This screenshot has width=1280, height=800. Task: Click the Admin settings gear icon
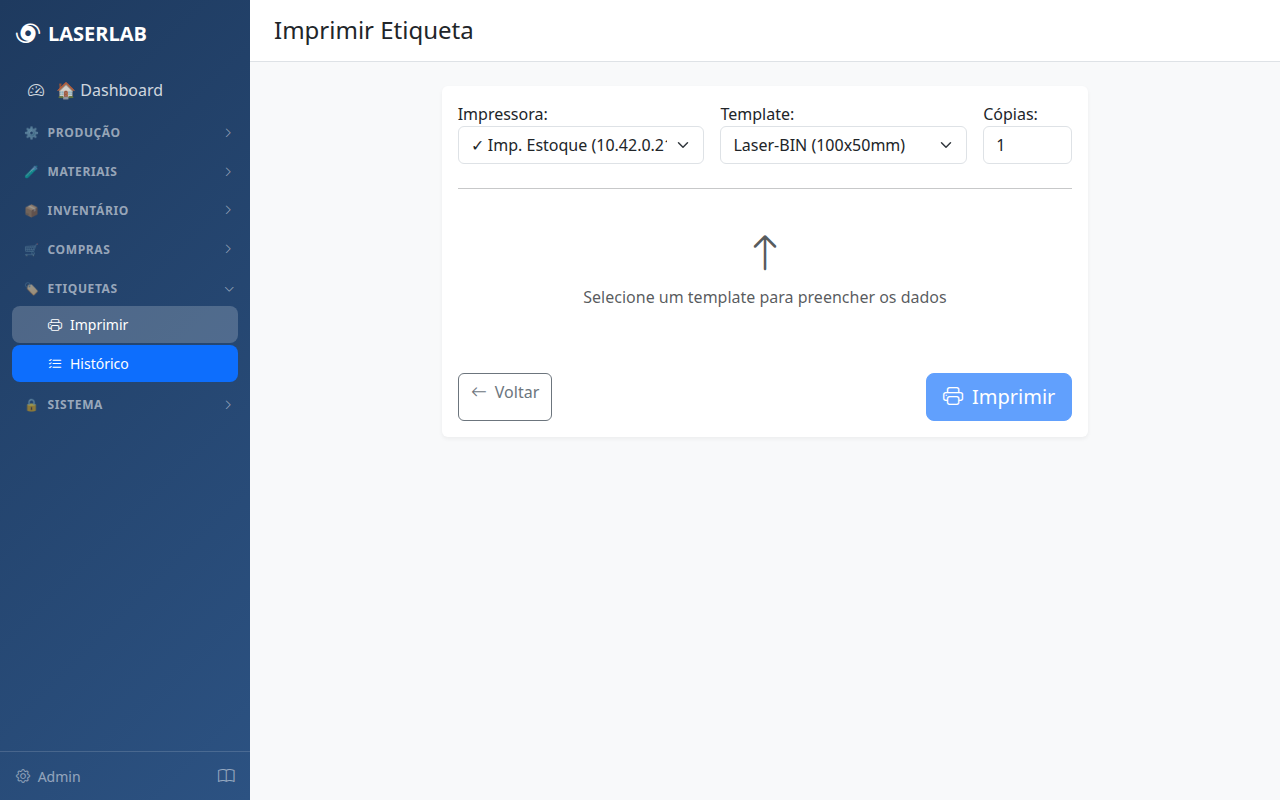(23, 776)
